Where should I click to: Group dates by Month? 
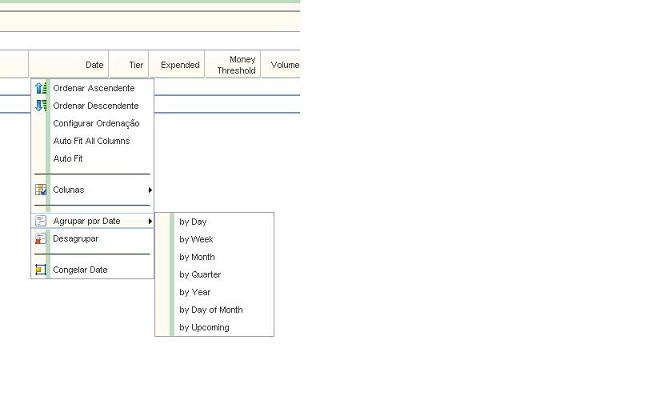[197, 257]
